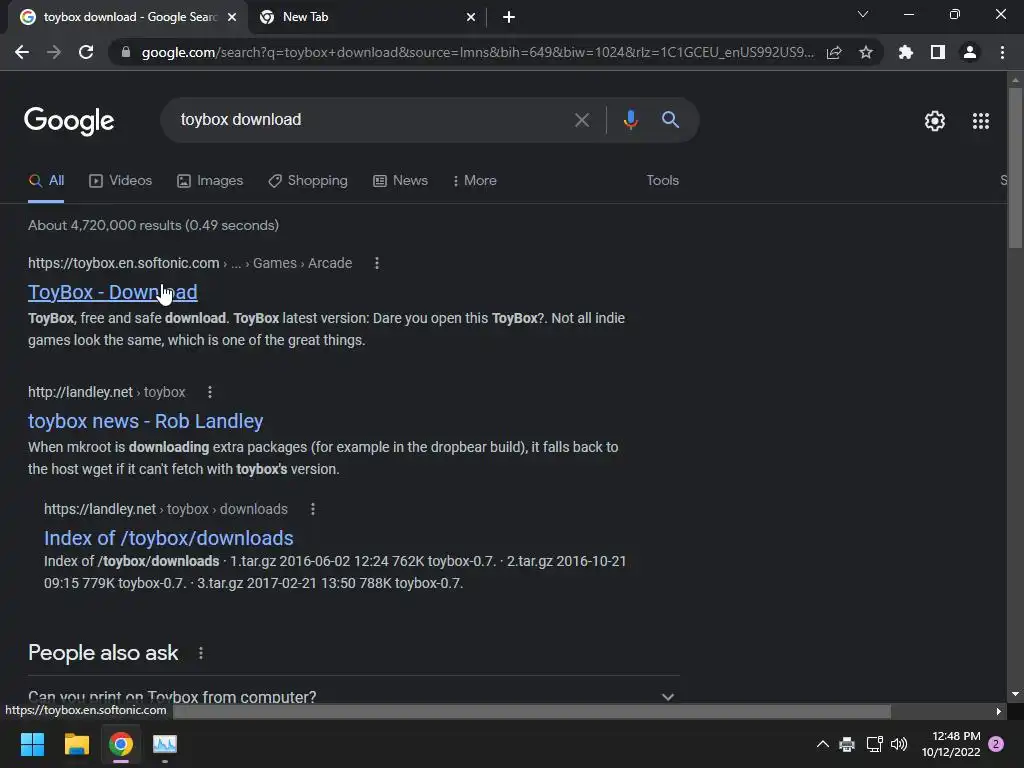Share this page icon in address bar
1024x768 pixels.
tap(834, 52)
